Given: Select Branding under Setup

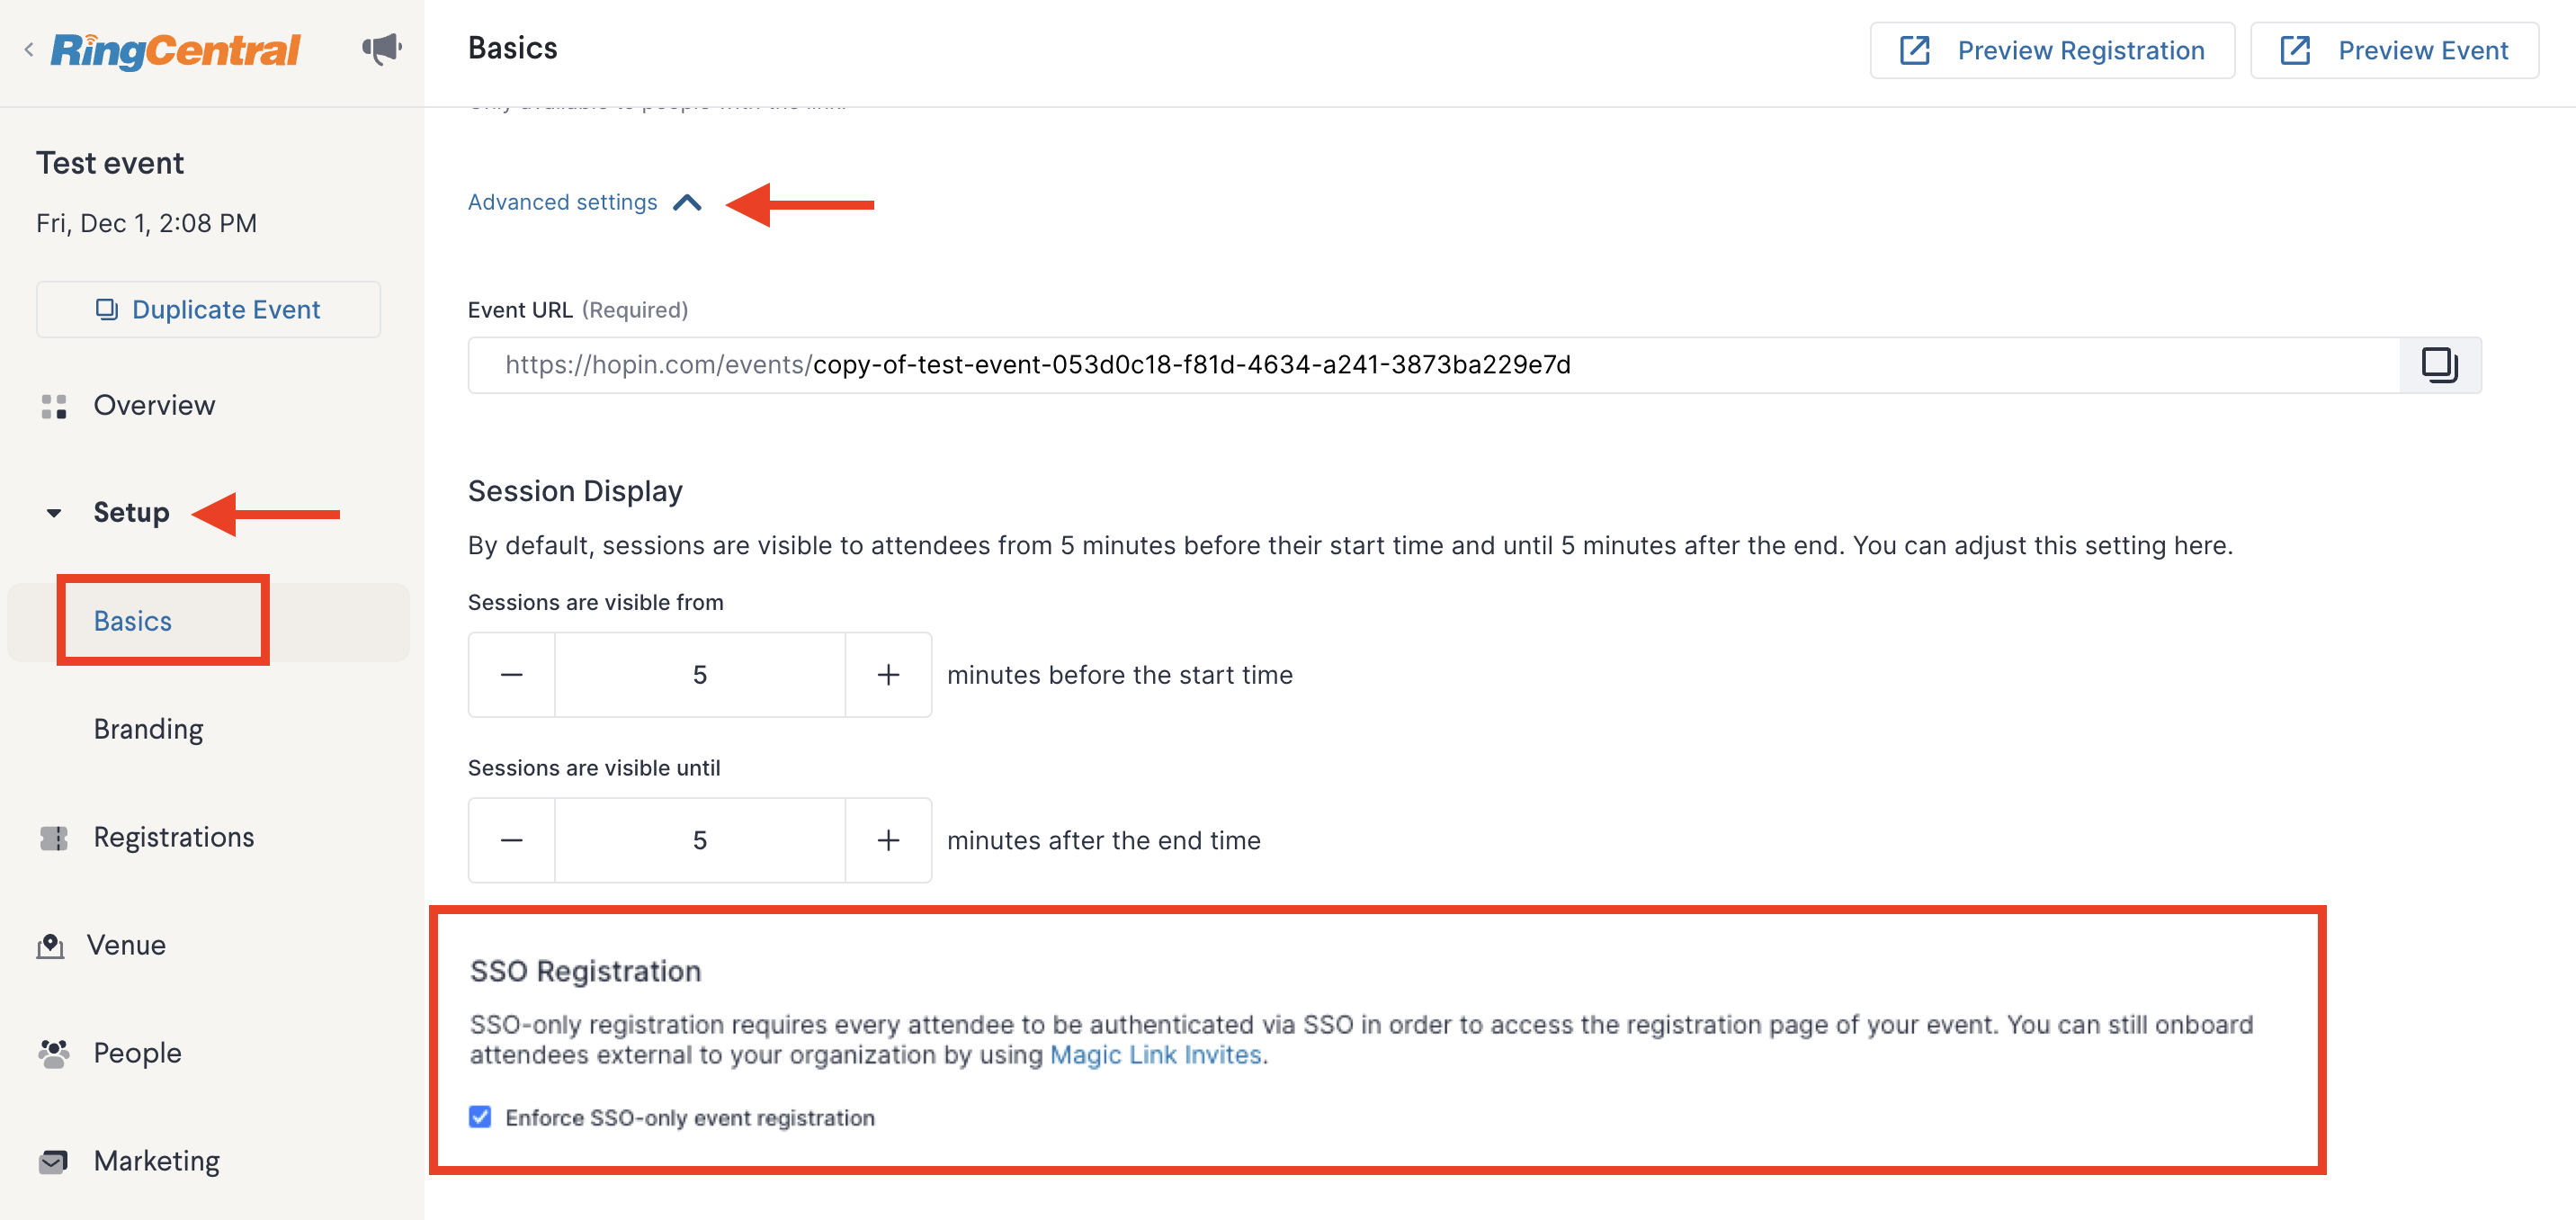Looking at the screenshot, I should pos(149,729).
